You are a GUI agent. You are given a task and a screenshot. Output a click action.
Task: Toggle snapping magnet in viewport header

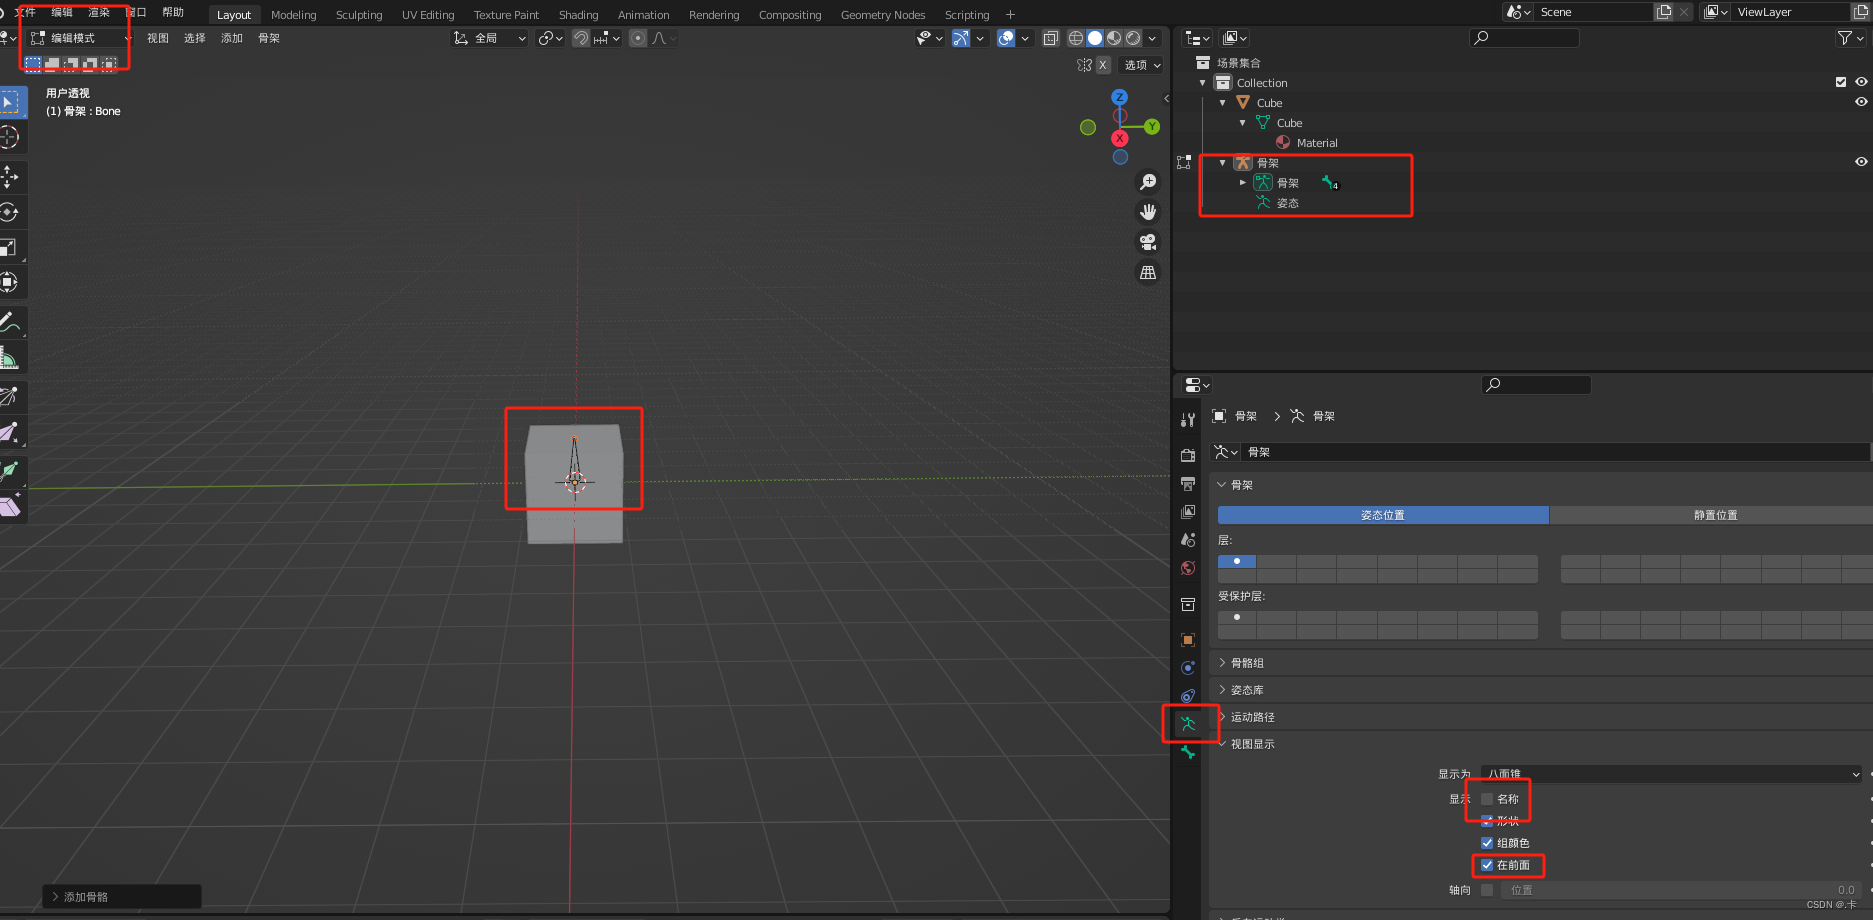[x=581, y=38]
